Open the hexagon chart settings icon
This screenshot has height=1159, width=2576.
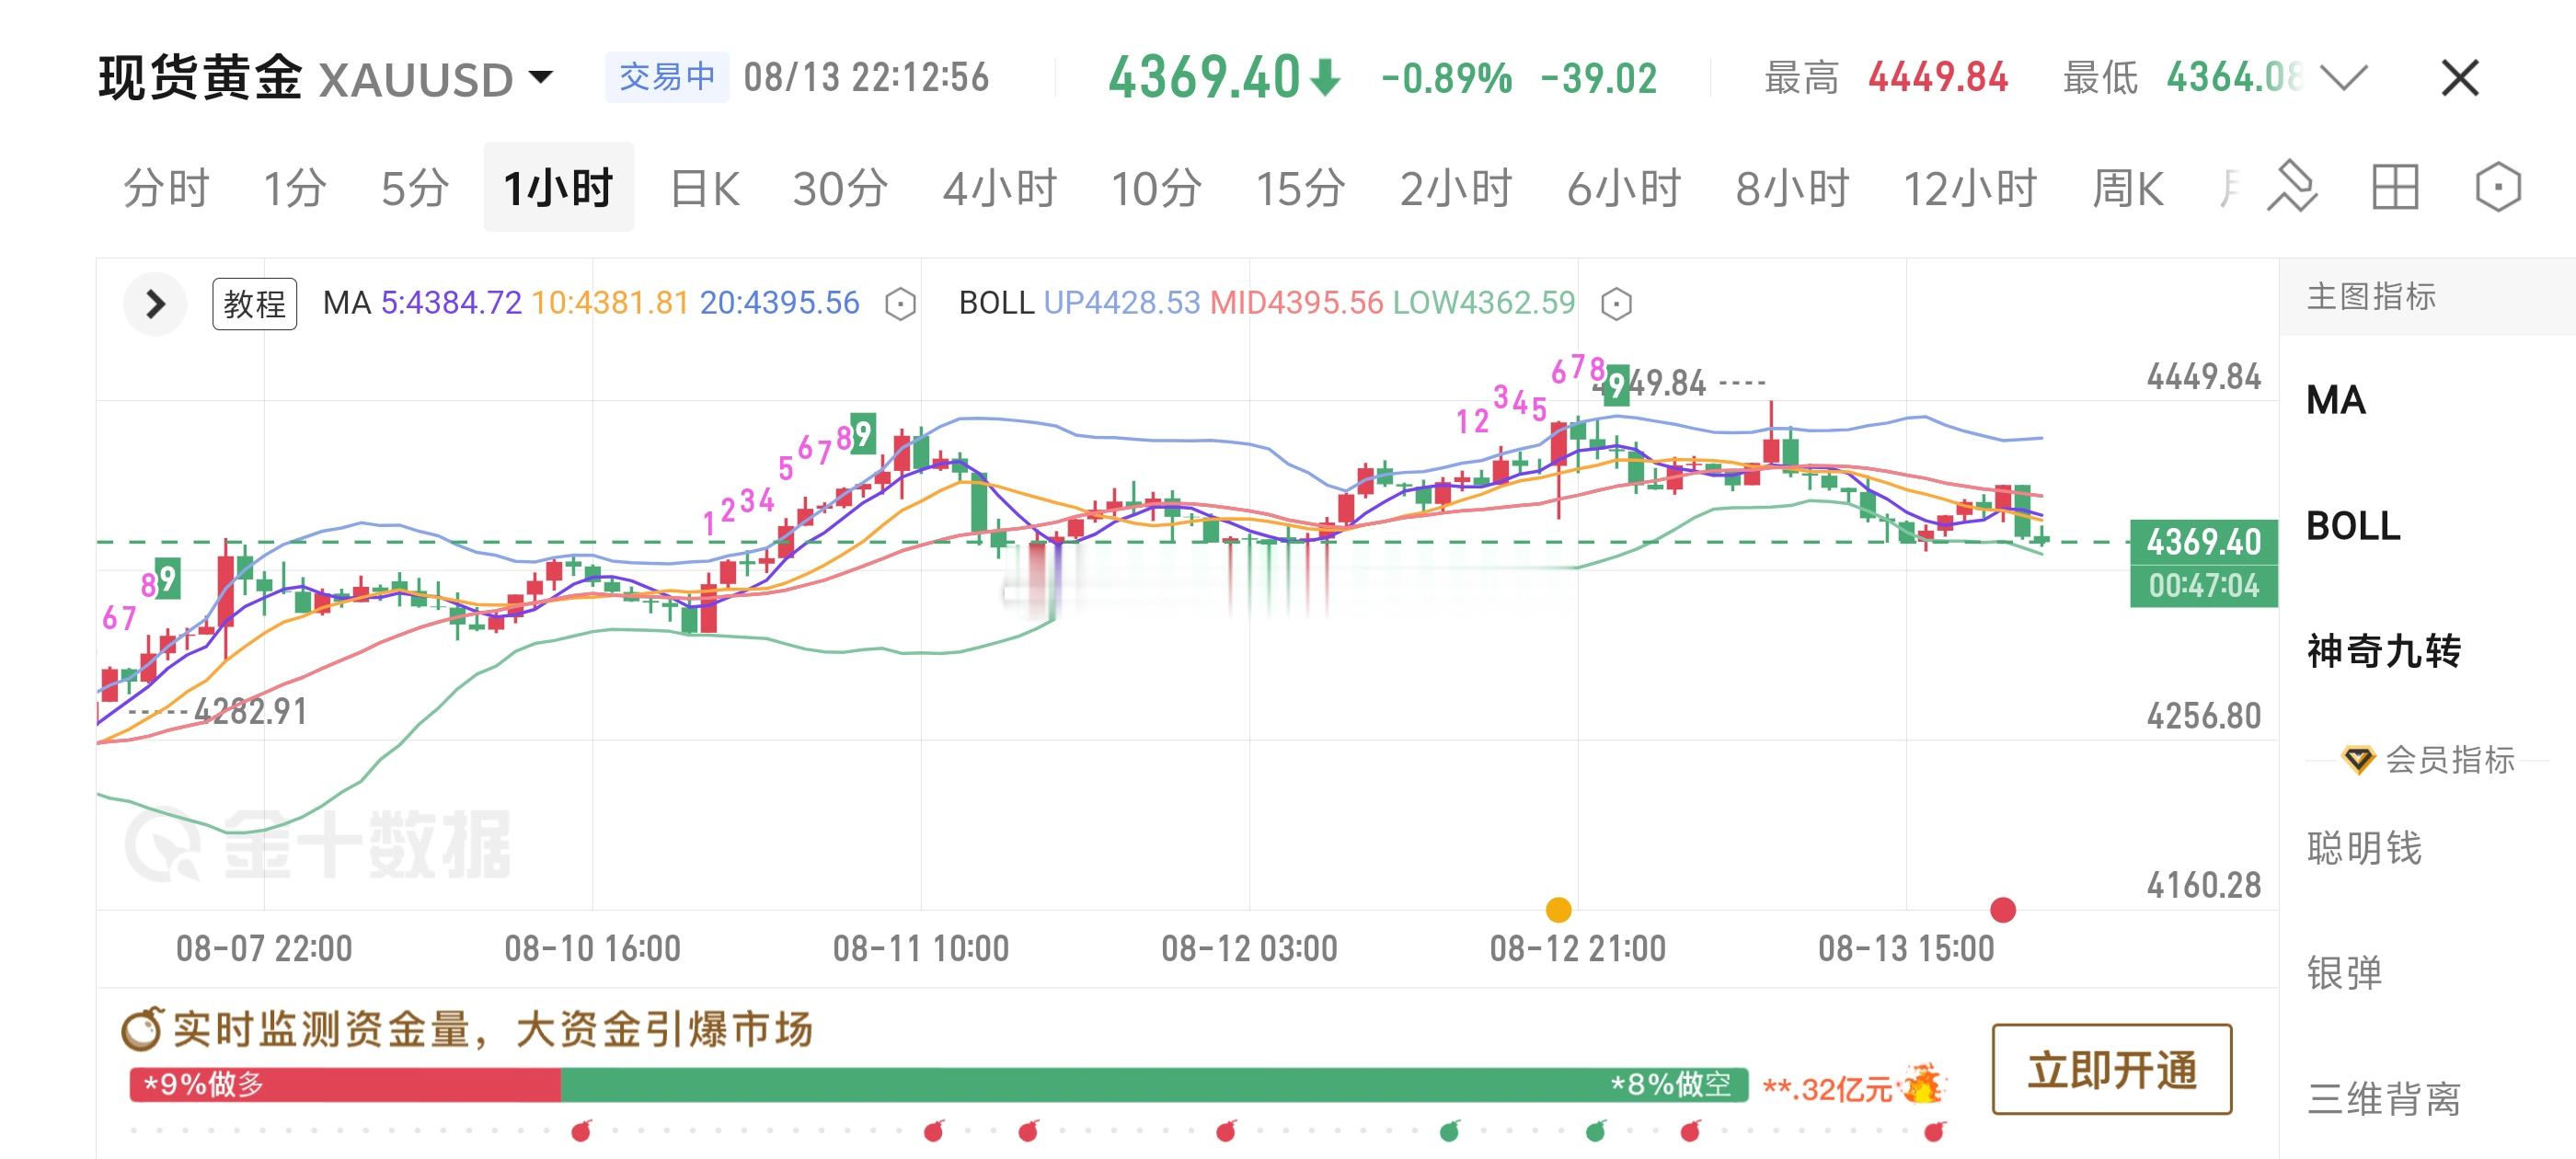2498,187
